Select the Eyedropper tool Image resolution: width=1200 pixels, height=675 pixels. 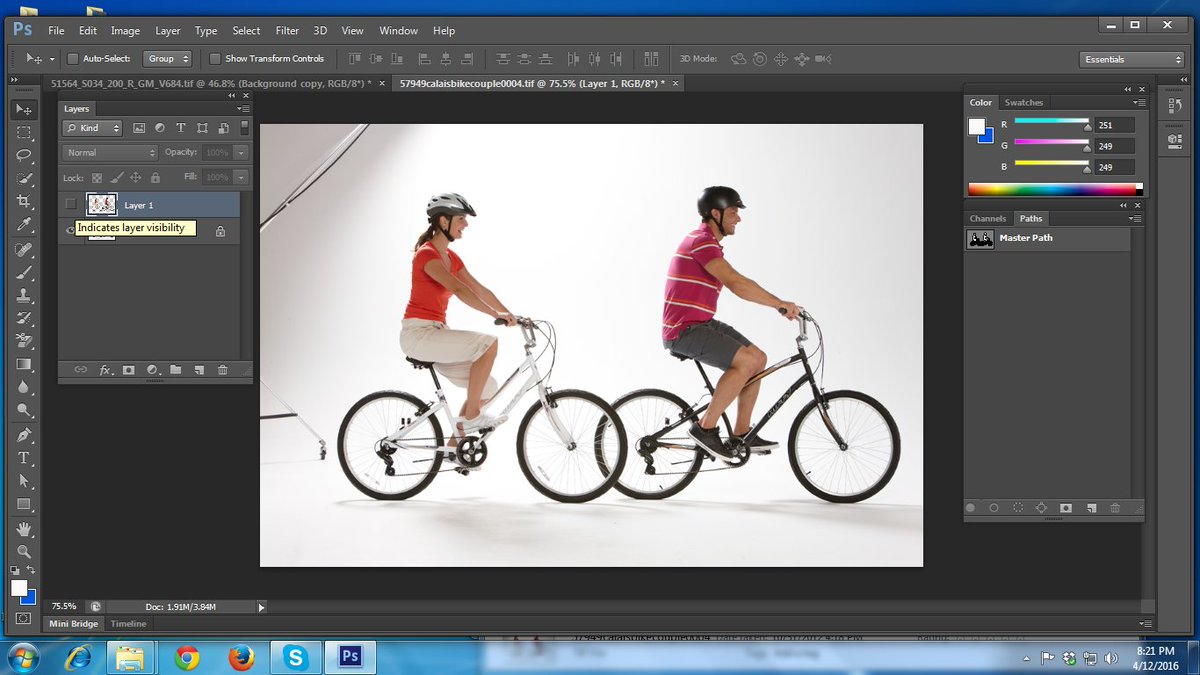click(x=24, y=224)
